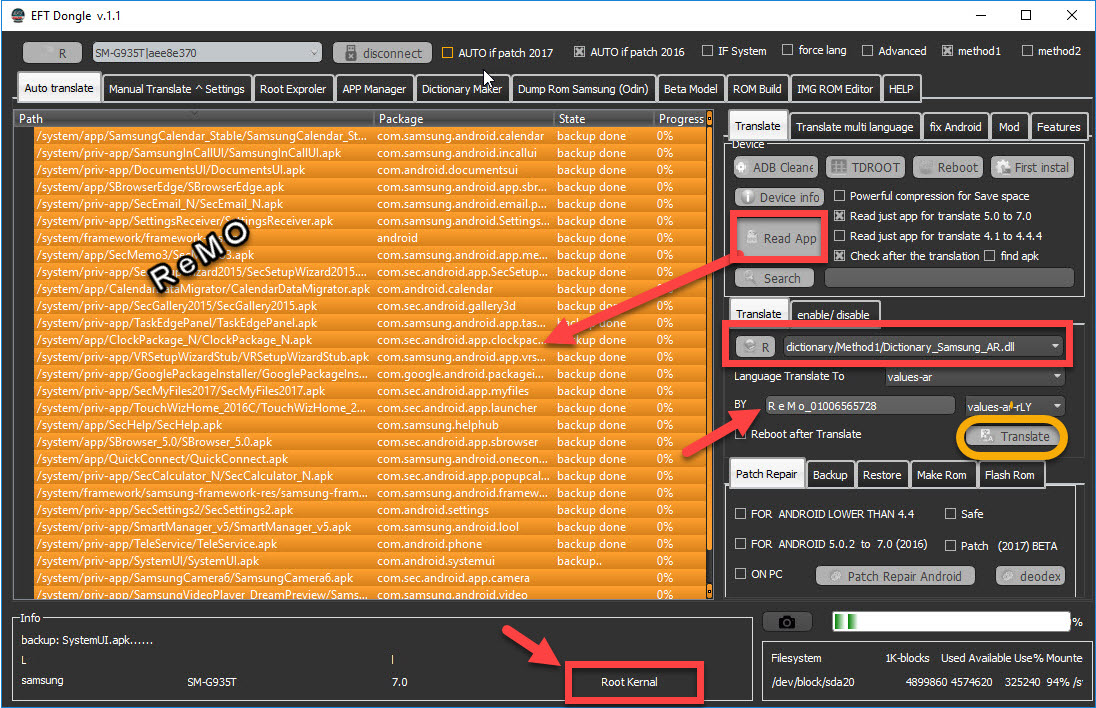
Task: Toggle Read just app for translate 5.0 to 7.0
Action: pos(839,216)
